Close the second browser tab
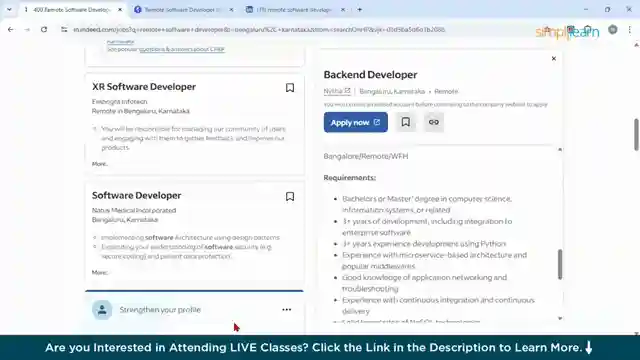Screen dimensions: 640x360 tap(231, 9)
